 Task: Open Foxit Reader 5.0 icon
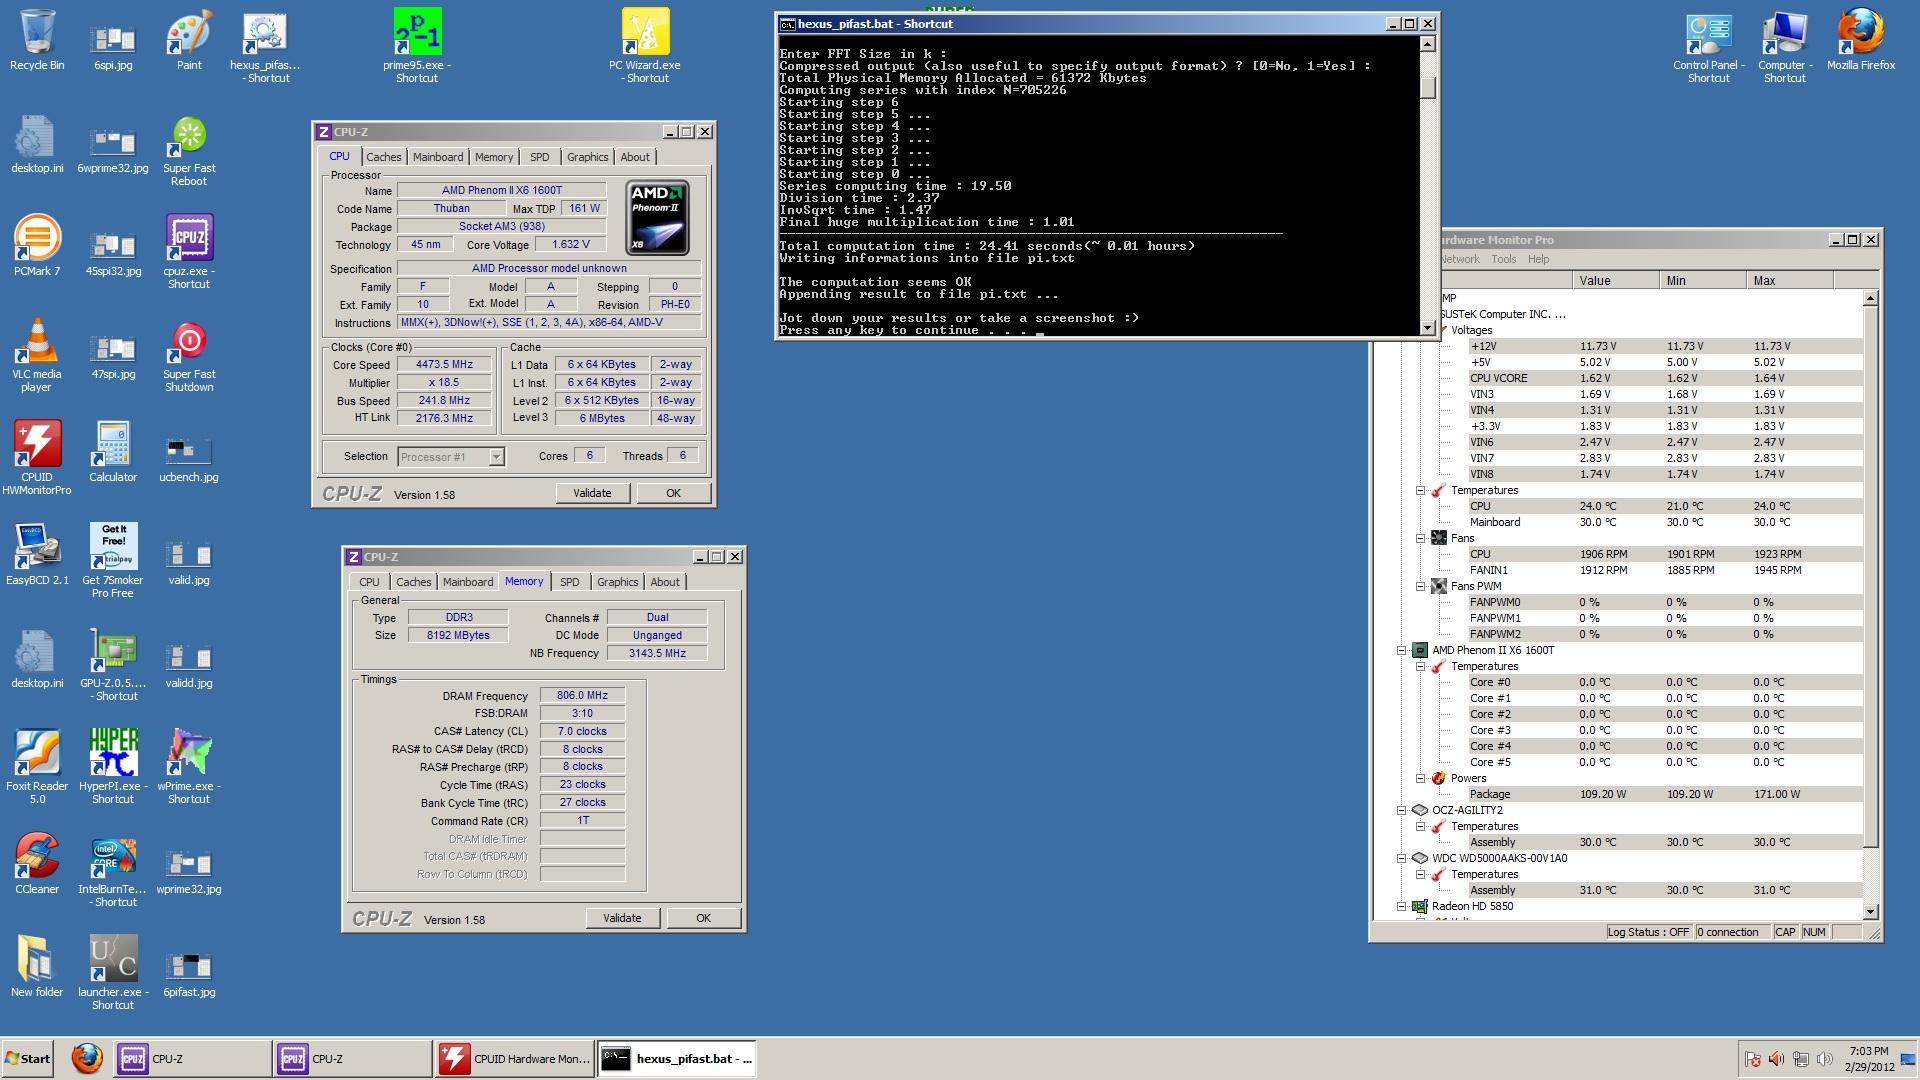37,768
